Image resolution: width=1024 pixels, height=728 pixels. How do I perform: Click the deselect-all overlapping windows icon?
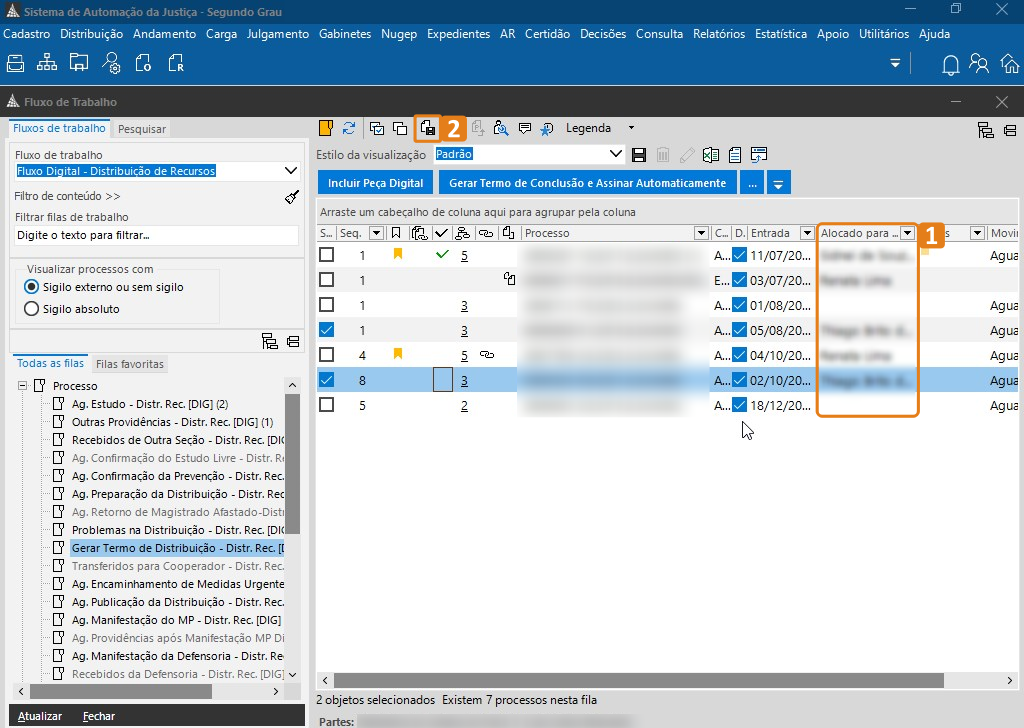(x=400, y=128)
